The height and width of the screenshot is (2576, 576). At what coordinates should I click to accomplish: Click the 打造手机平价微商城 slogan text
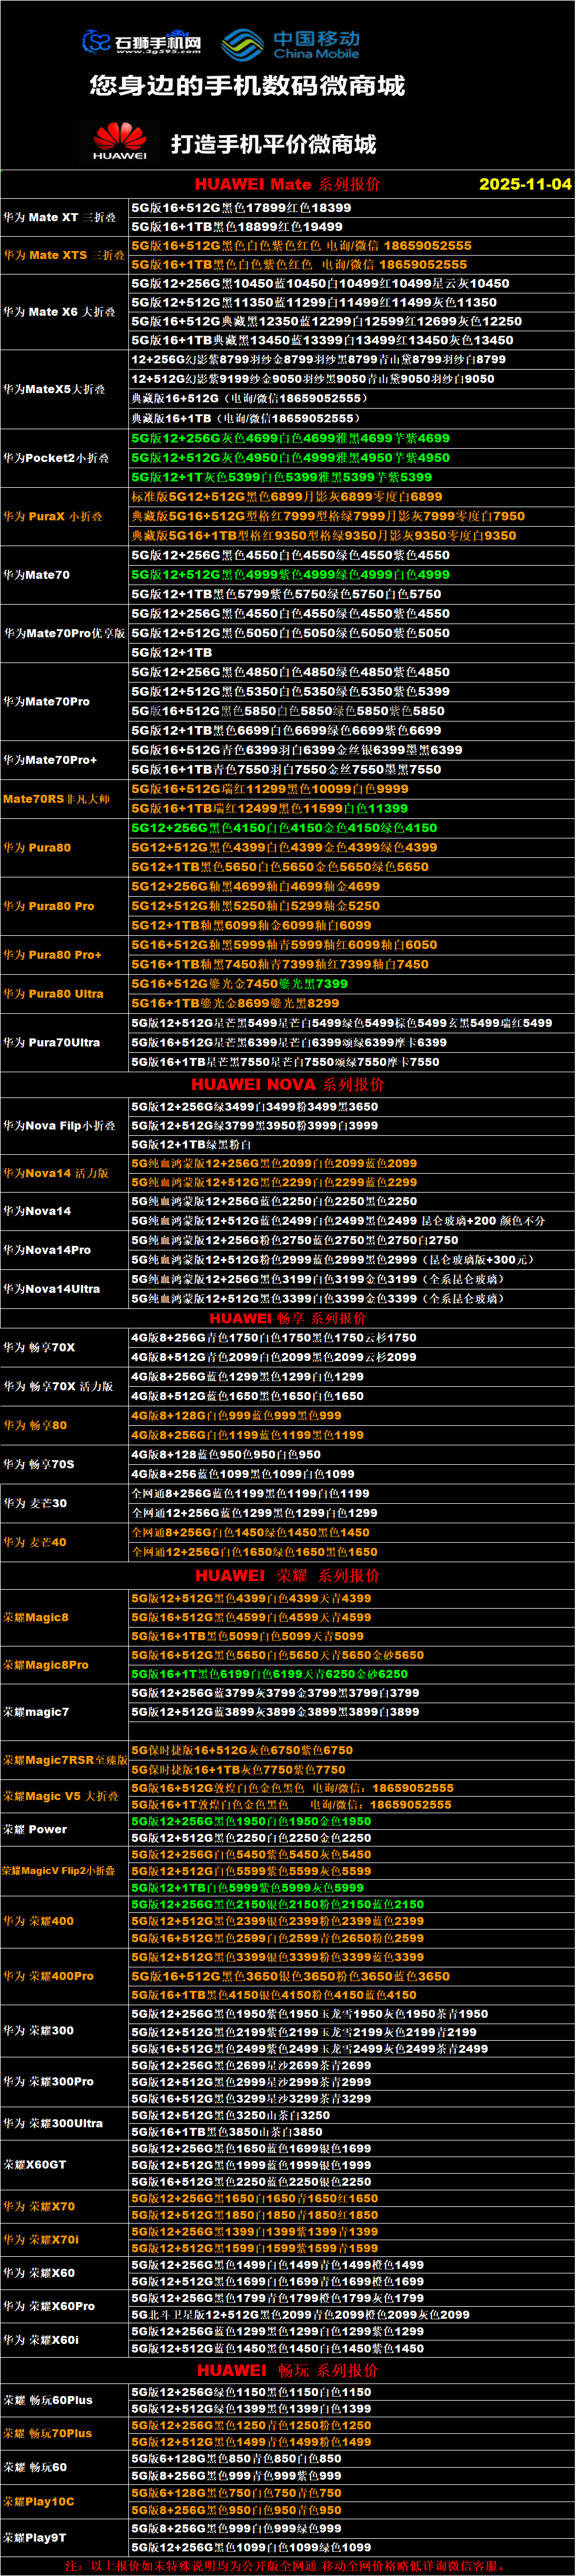pos(273,144)
